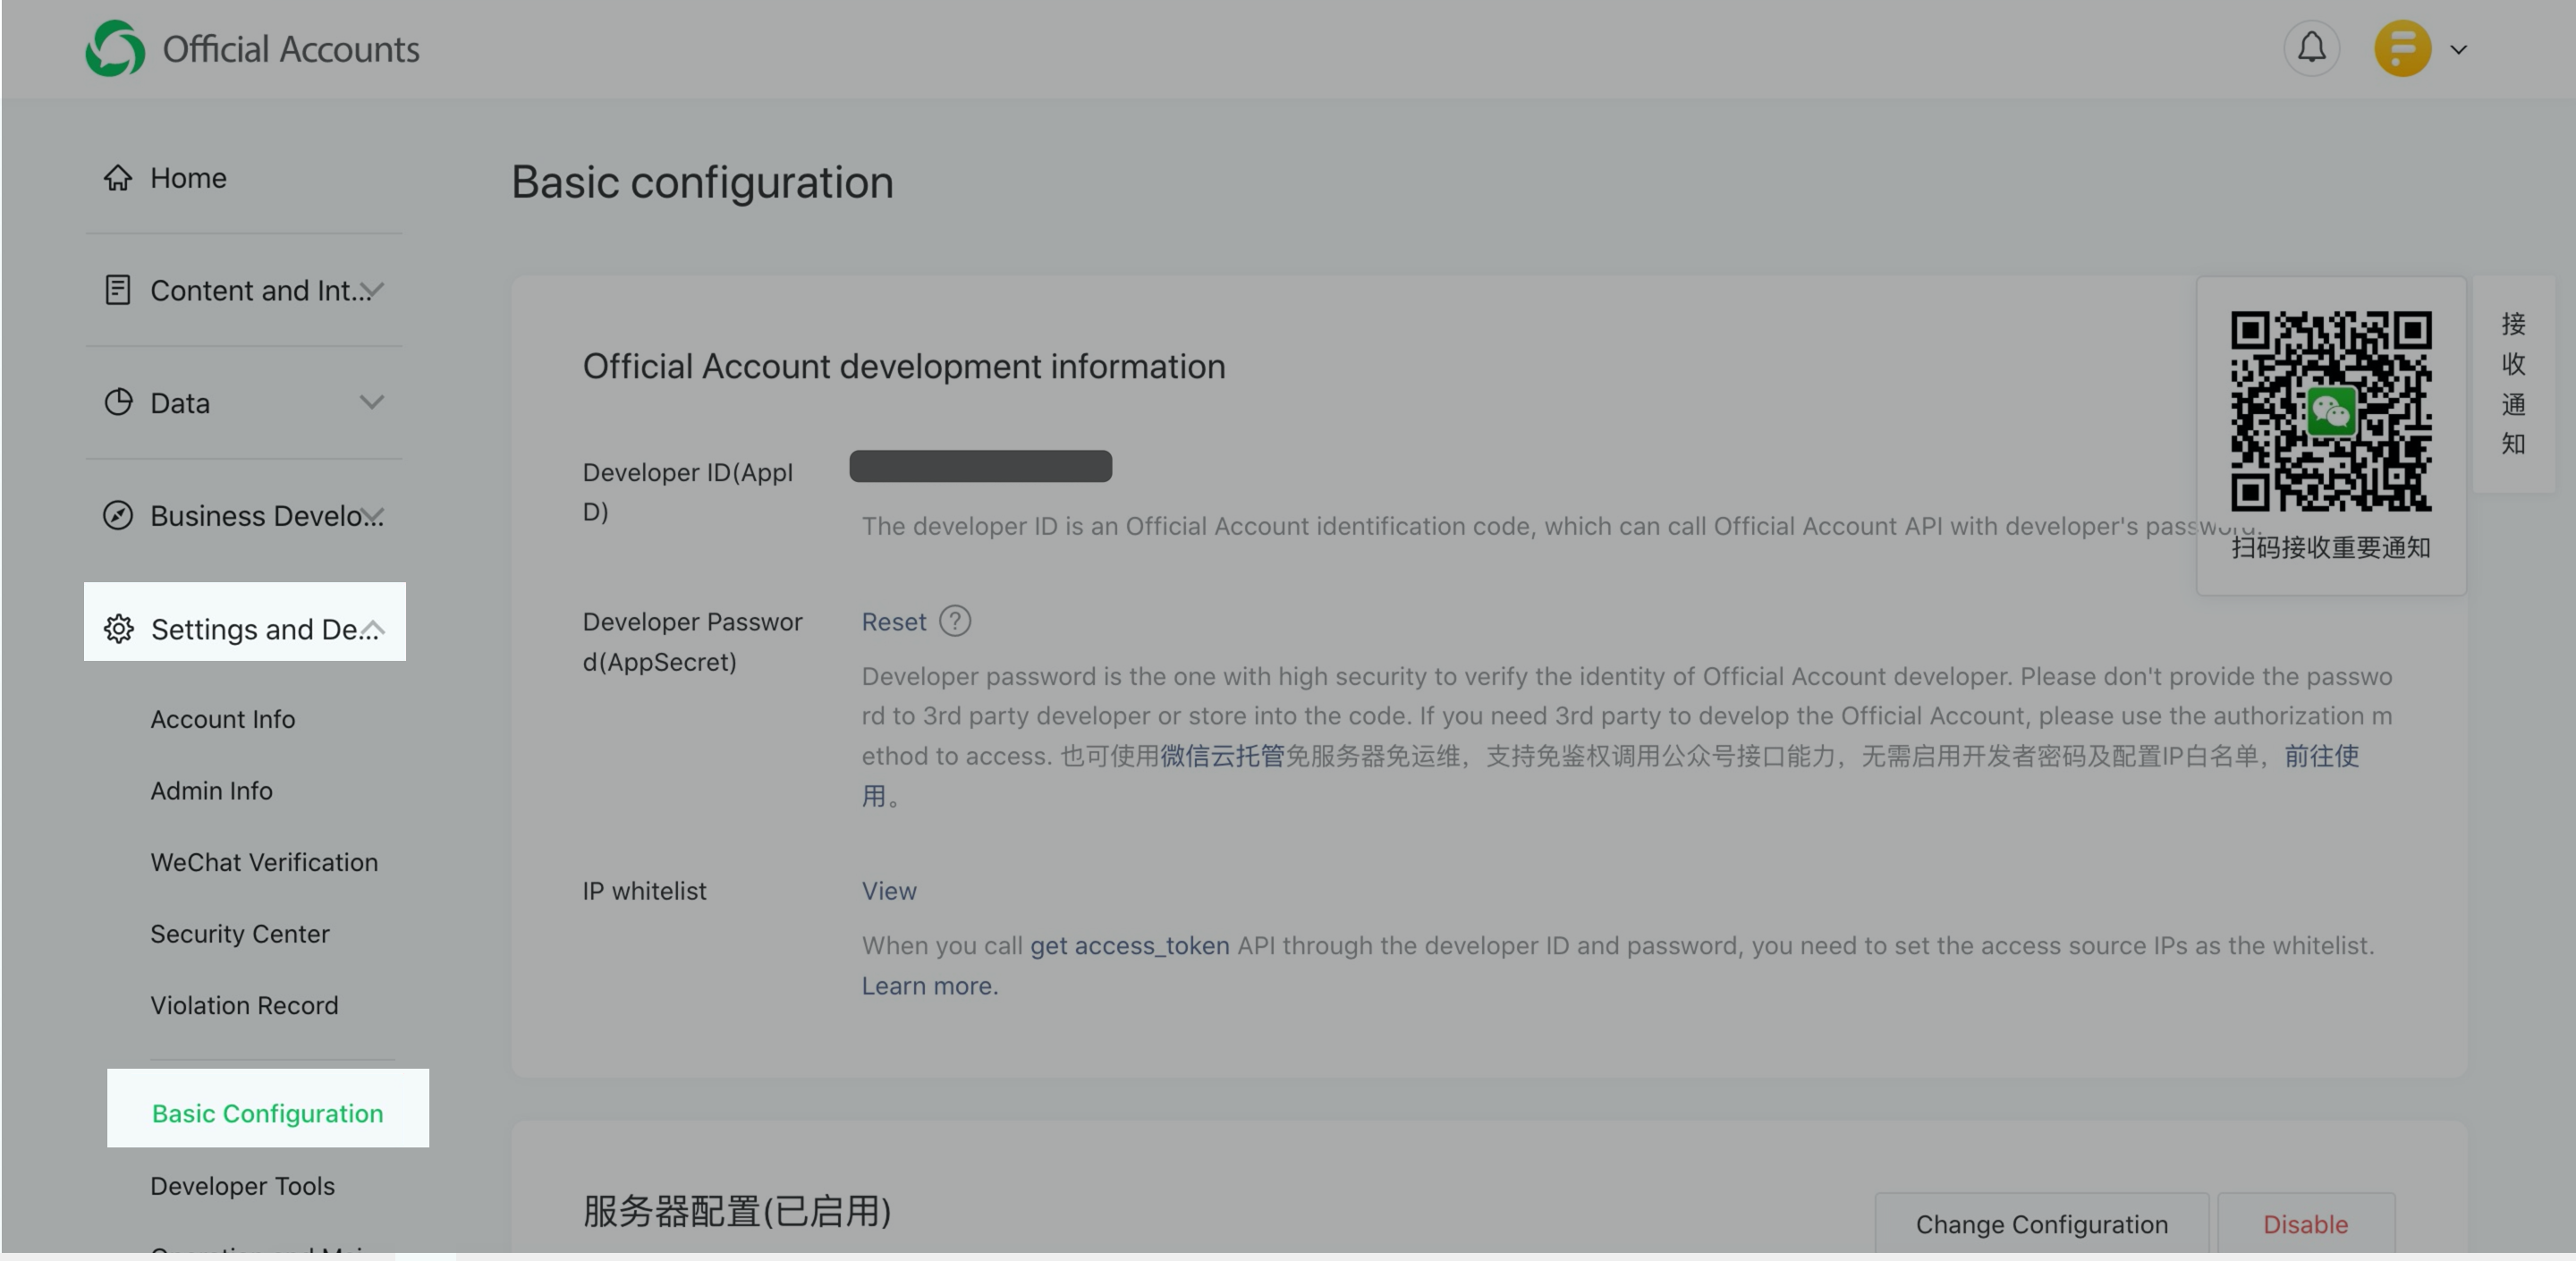The width and height of the screenshot is (2576, 1261).
Task: Click the Official Accounts green logo
Action: click(x=115, y=48)
